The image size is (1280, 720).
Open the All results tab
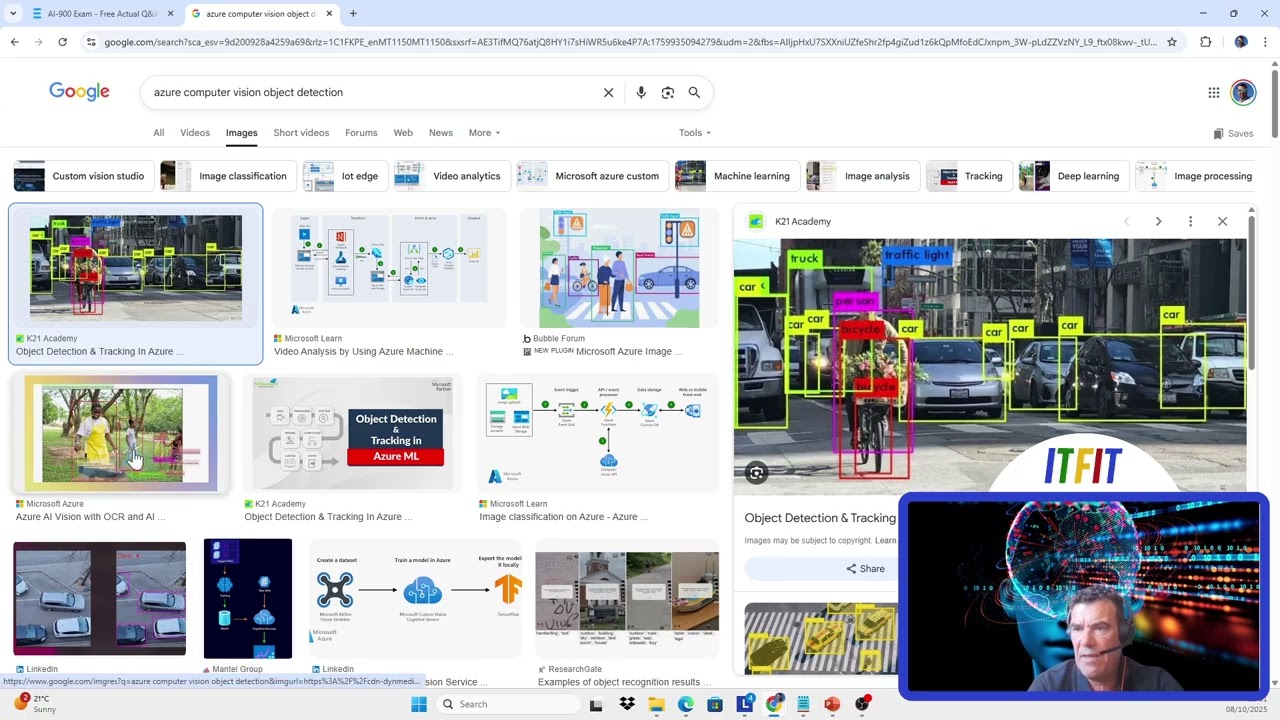tap(158, 133)
